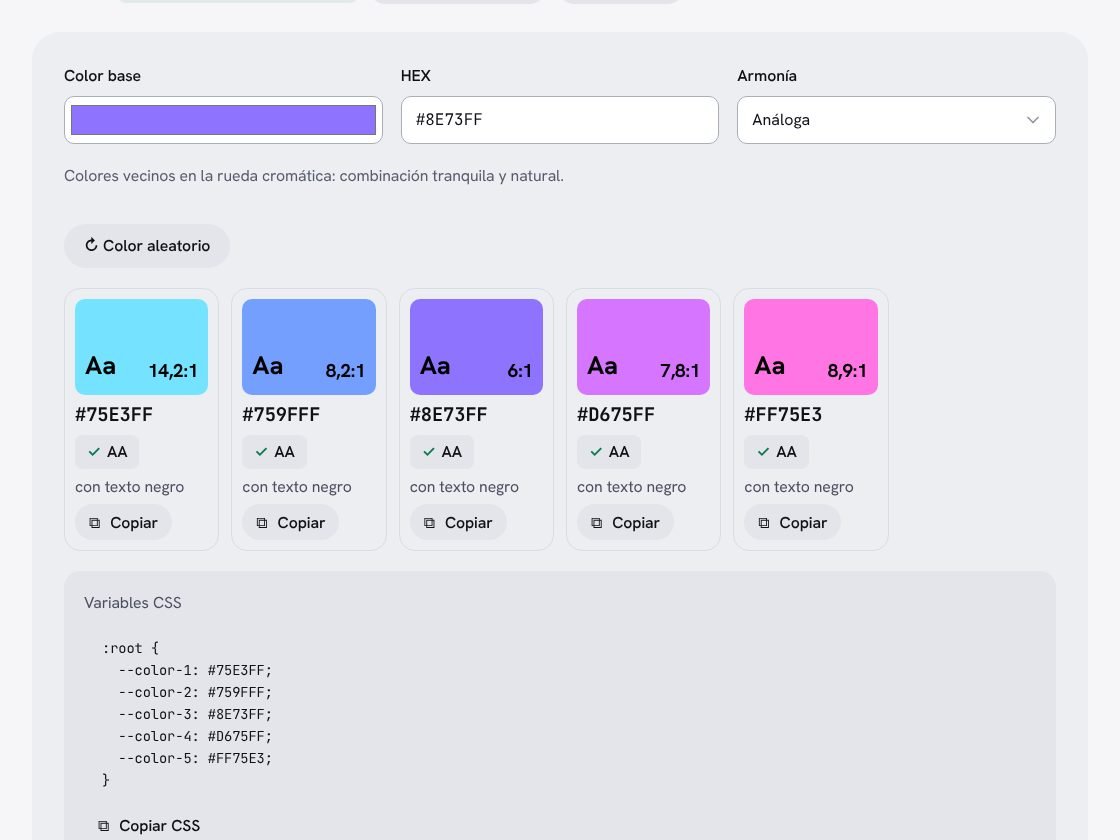Click the Variables CSS heading

tap(133, 603)
